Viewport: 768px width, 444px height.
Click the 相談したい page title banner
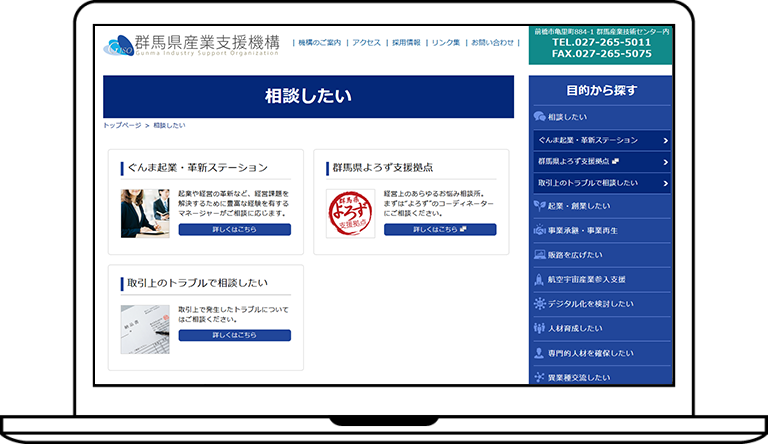[x=309, y=97]
